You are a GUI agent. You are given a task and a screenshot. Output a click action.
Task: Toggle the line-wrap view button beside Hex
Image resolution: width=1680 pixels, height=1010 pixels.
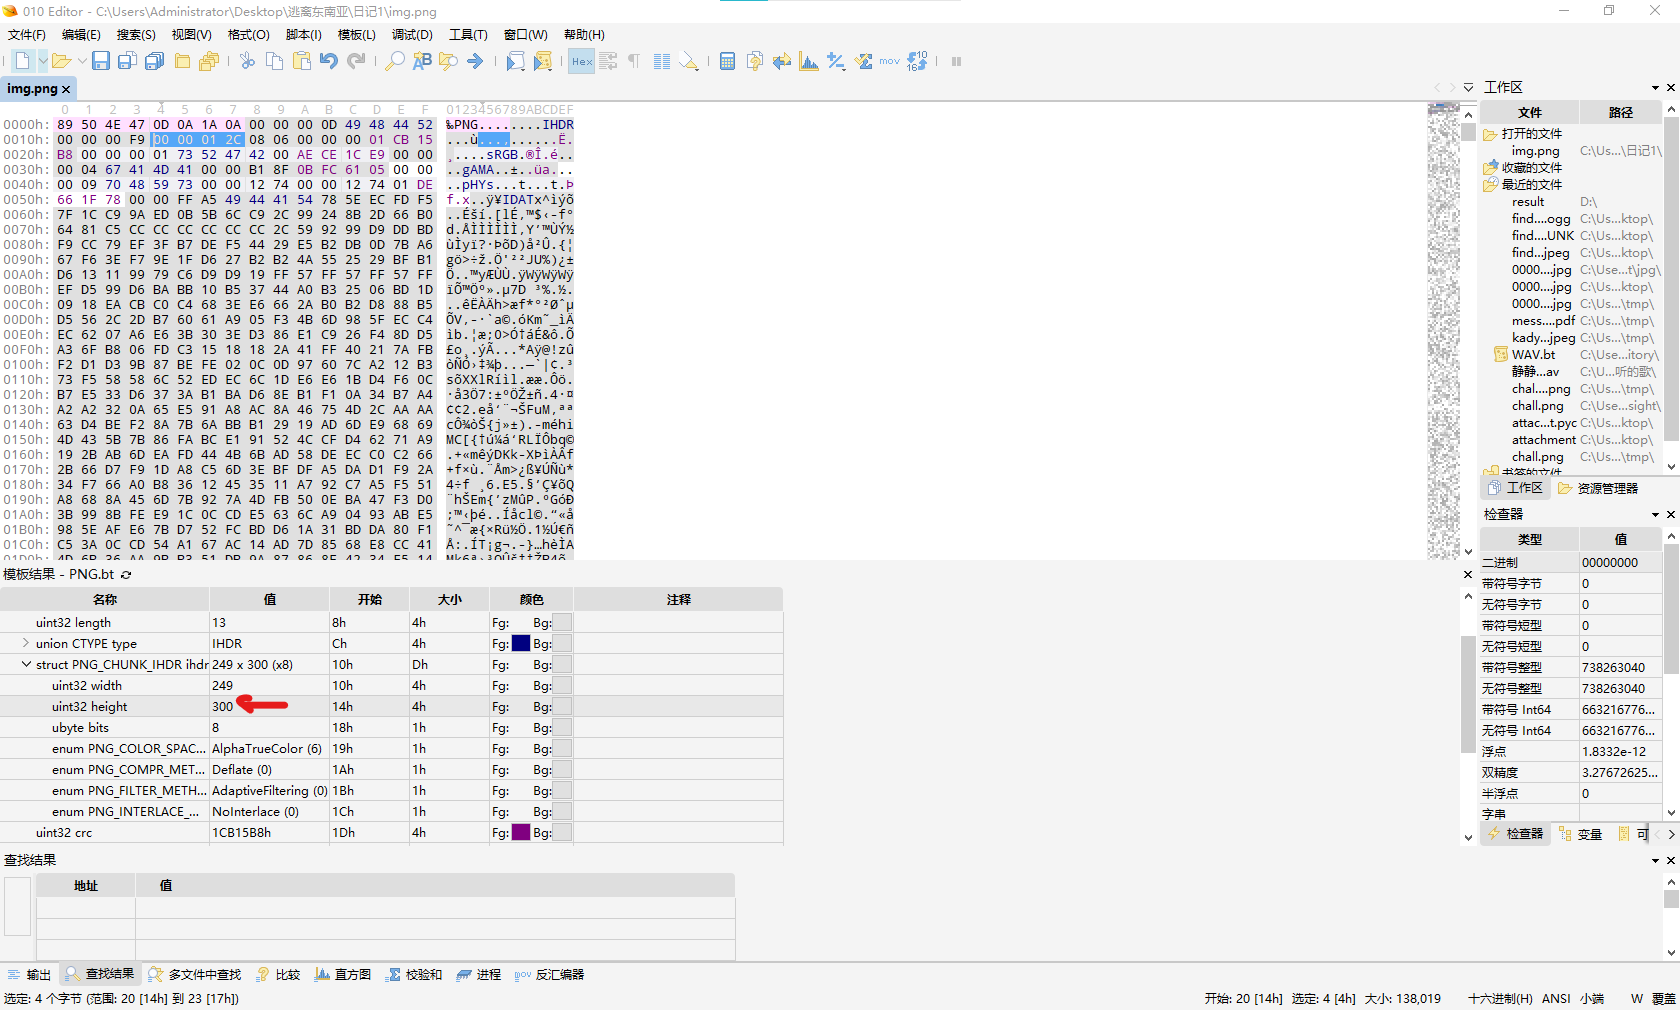pos(608,61)
